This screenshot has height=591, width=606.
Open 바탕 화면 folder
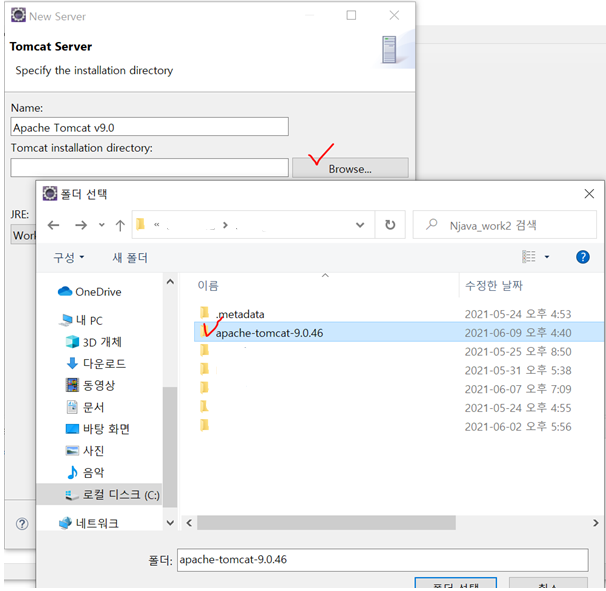pos(98,429)
